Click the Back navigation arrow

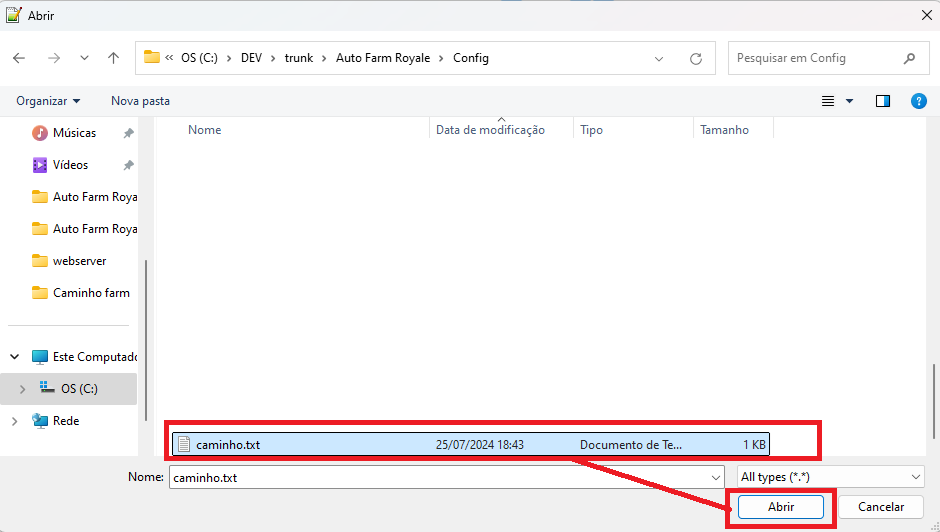coord(19,58)
